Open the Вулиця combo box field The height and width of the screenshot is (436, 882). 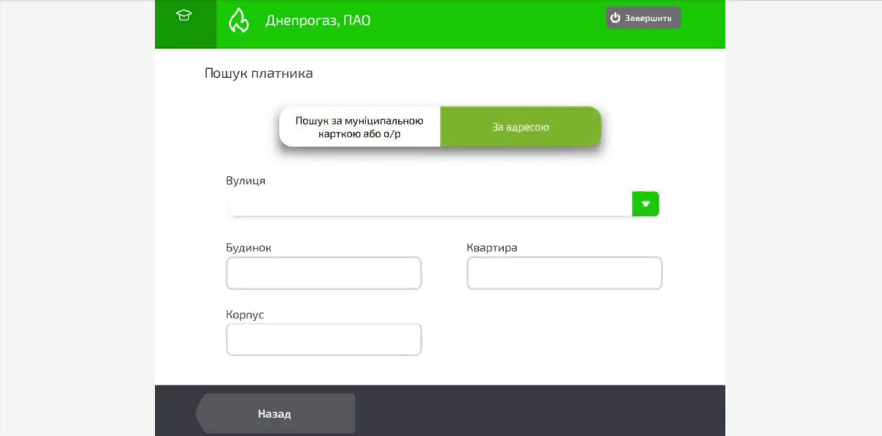(430, 204)
